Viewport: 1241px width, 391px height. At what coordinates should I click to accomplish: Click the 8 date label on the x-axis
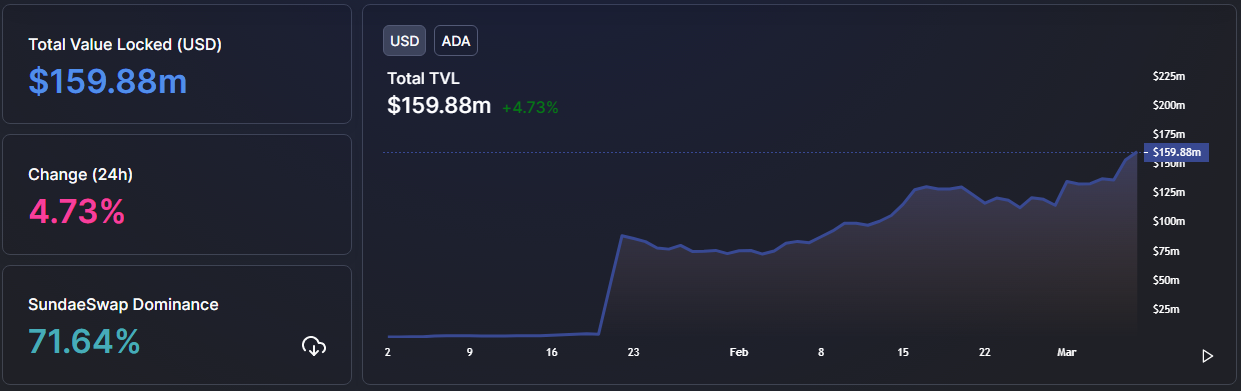pyautogui.click(x=821, y=352)
